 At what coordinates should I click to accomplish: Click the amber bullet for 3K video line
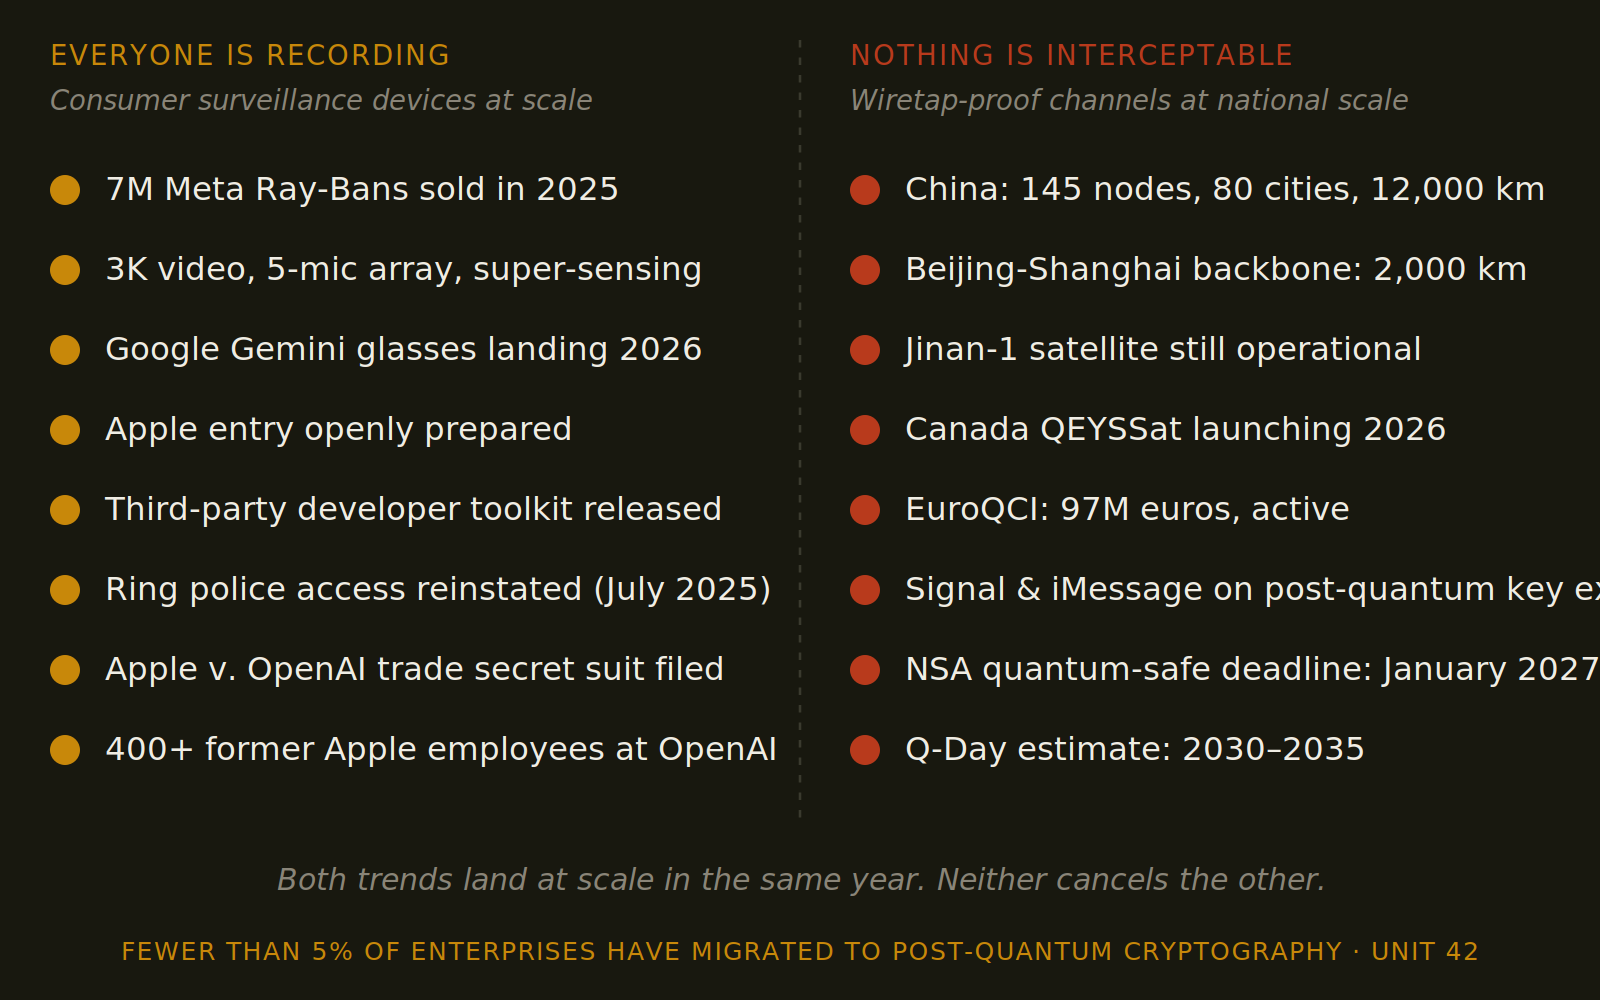point(65,270)
